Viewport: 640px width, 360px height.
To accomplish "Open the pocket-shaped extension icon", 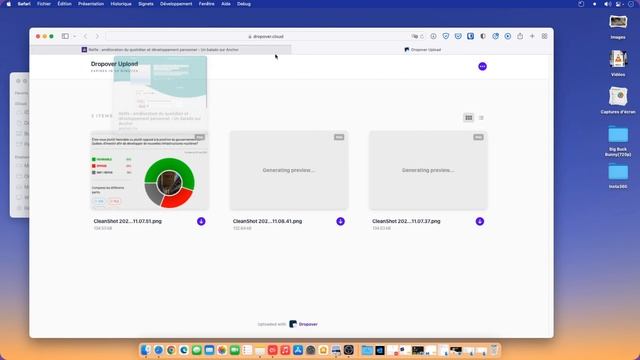I will pyautogui.click(x=458, y=36).
